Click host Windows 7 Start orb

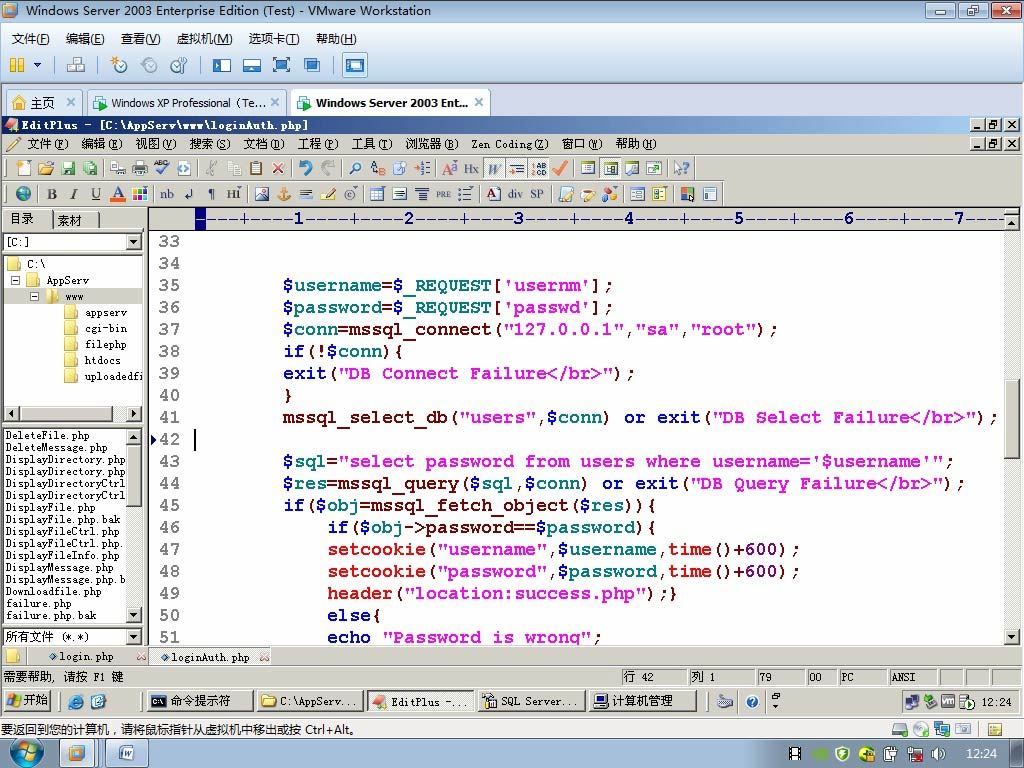coord(27,752)
